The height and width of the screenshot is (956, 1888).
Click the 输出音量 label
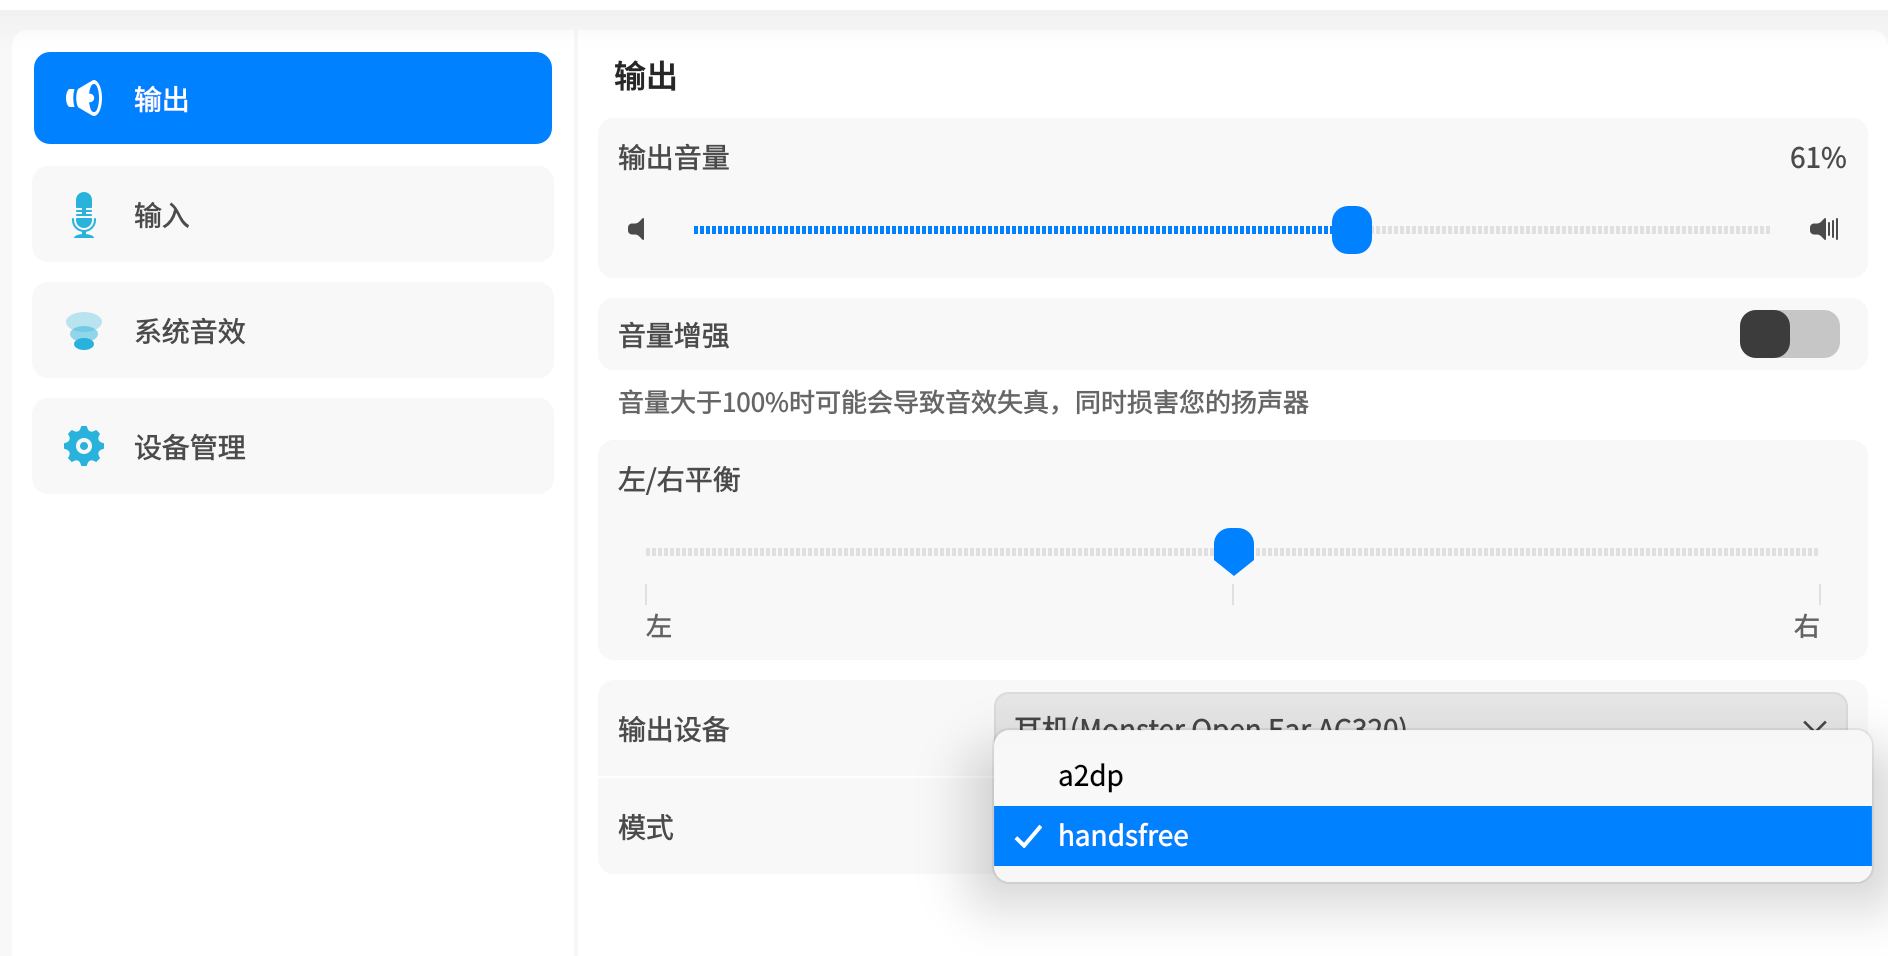coord(674,158)
